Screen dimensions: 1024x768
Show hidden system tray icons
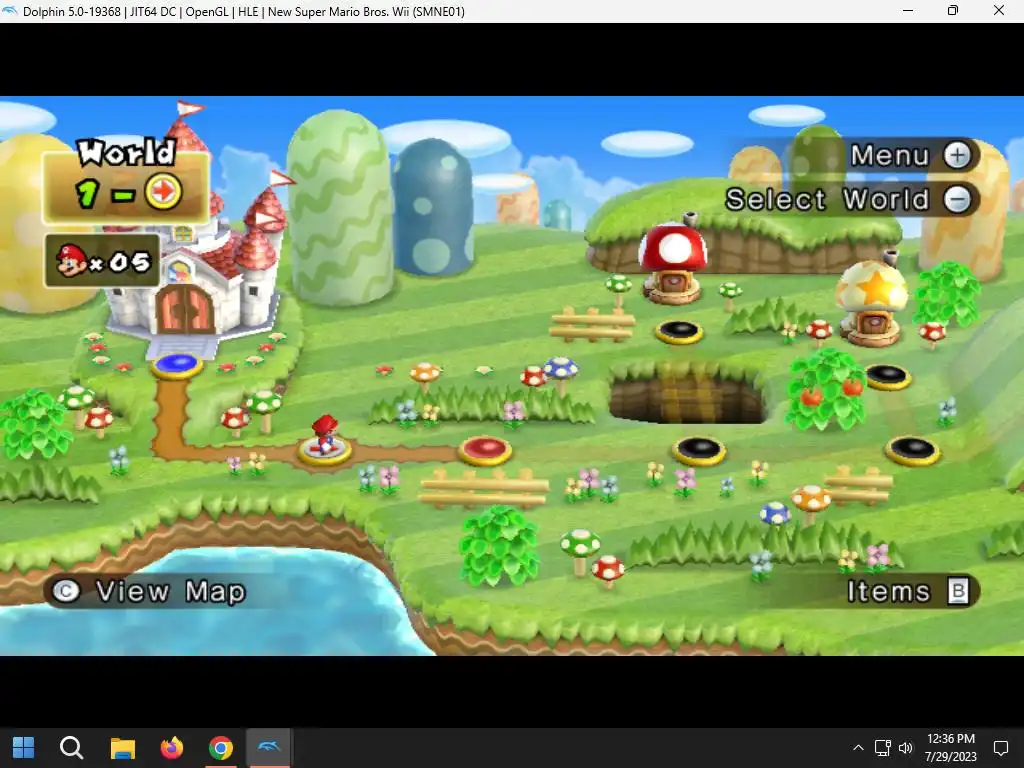point(858,748)
